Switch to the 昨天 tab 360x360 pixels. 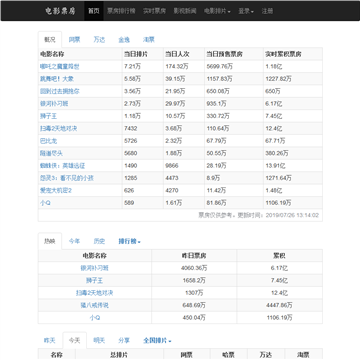tap(50, 341)
